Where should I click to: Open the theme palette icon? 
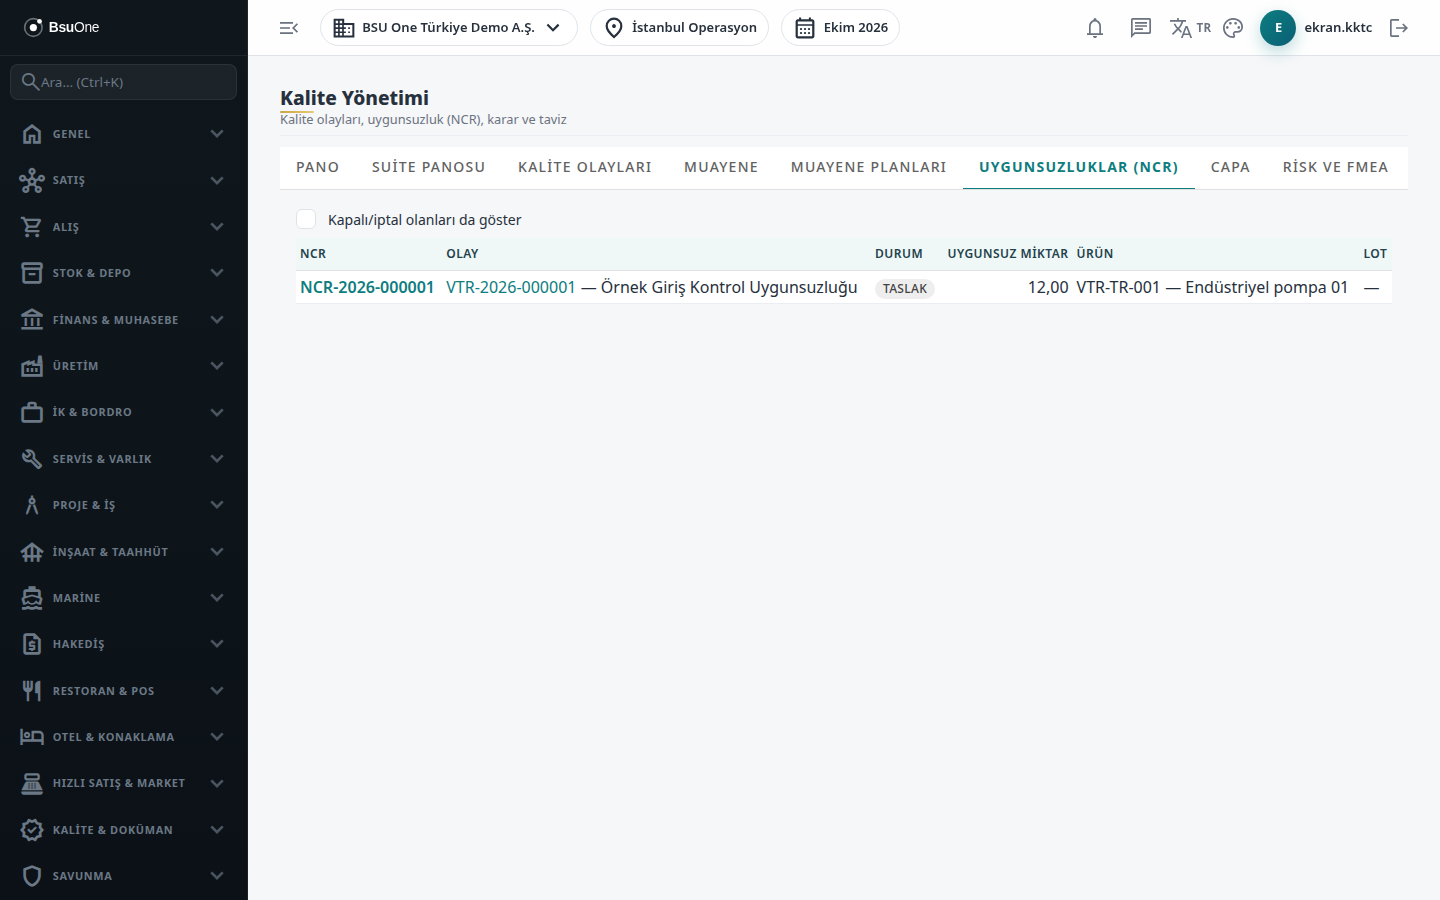1233,28
